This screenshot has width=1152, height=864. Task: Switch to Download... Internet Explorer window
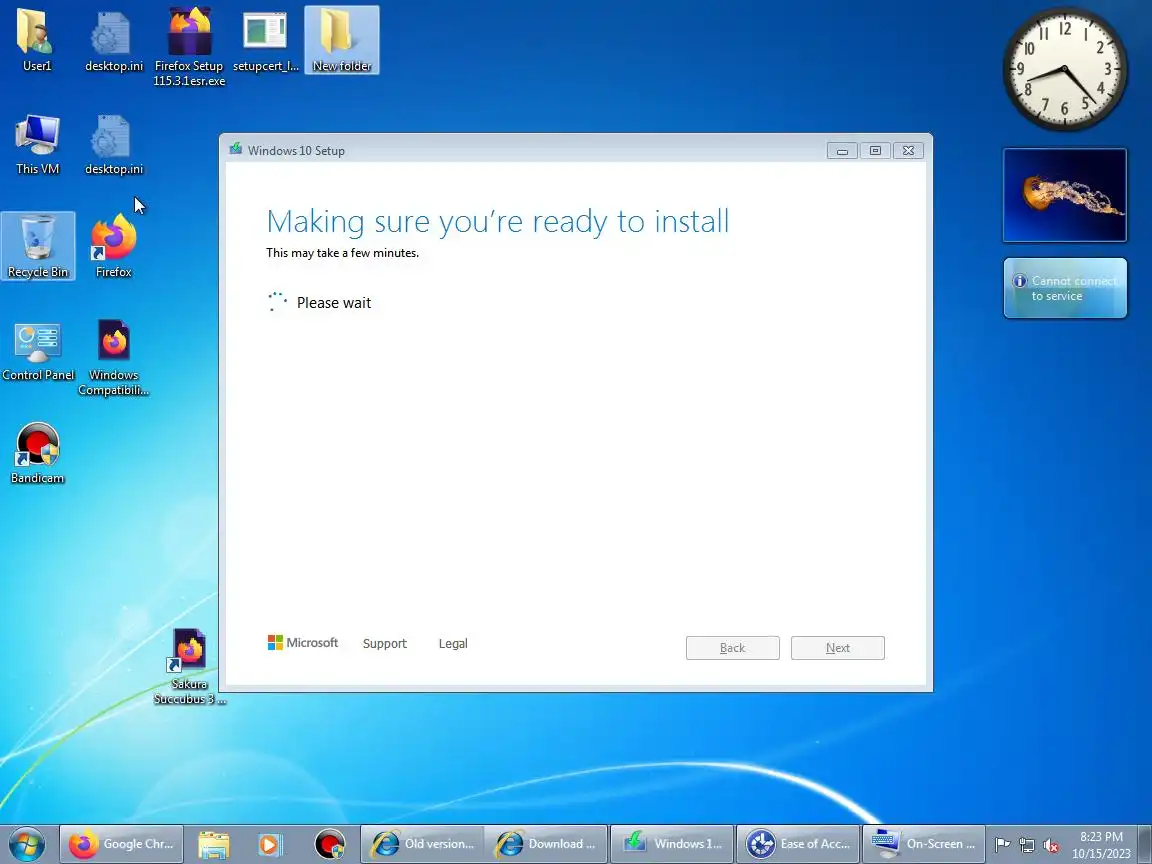(x=547, y=844)
